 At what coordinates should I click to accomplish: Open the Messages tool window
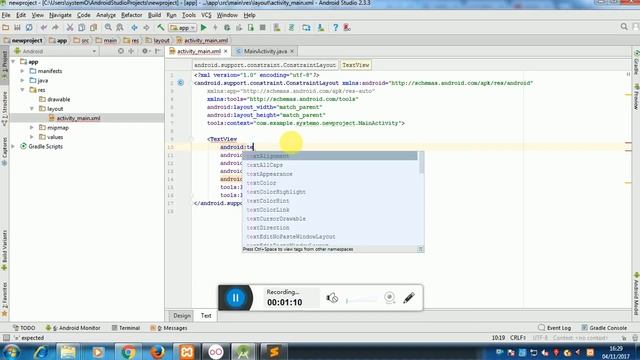click(x=169, y=328)
